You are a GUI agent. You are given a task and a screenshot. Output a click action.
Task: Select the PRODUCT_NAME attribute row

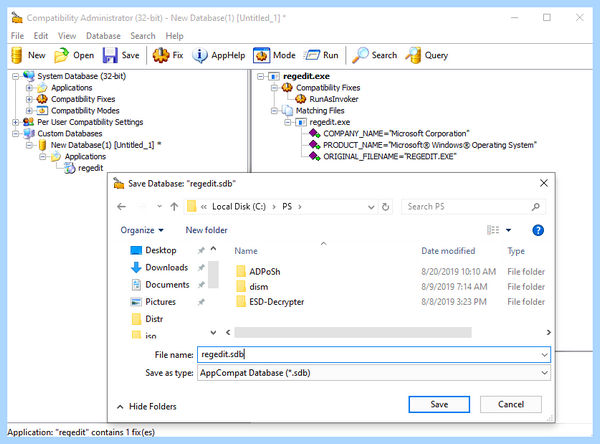[430, 145]
